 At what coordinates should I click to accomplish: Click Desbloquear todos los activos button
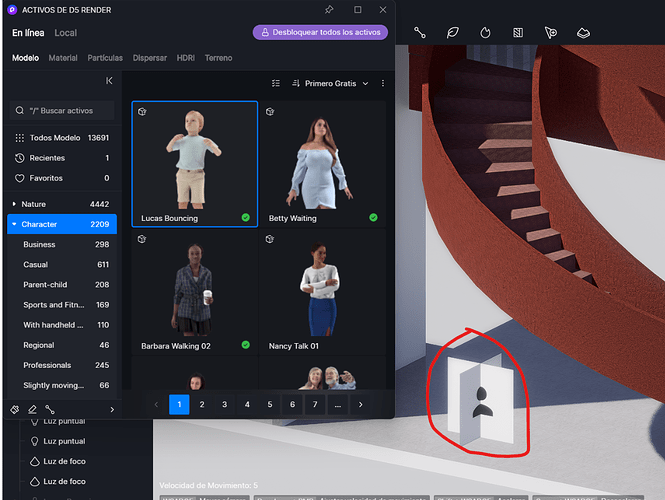coord(320,32)
